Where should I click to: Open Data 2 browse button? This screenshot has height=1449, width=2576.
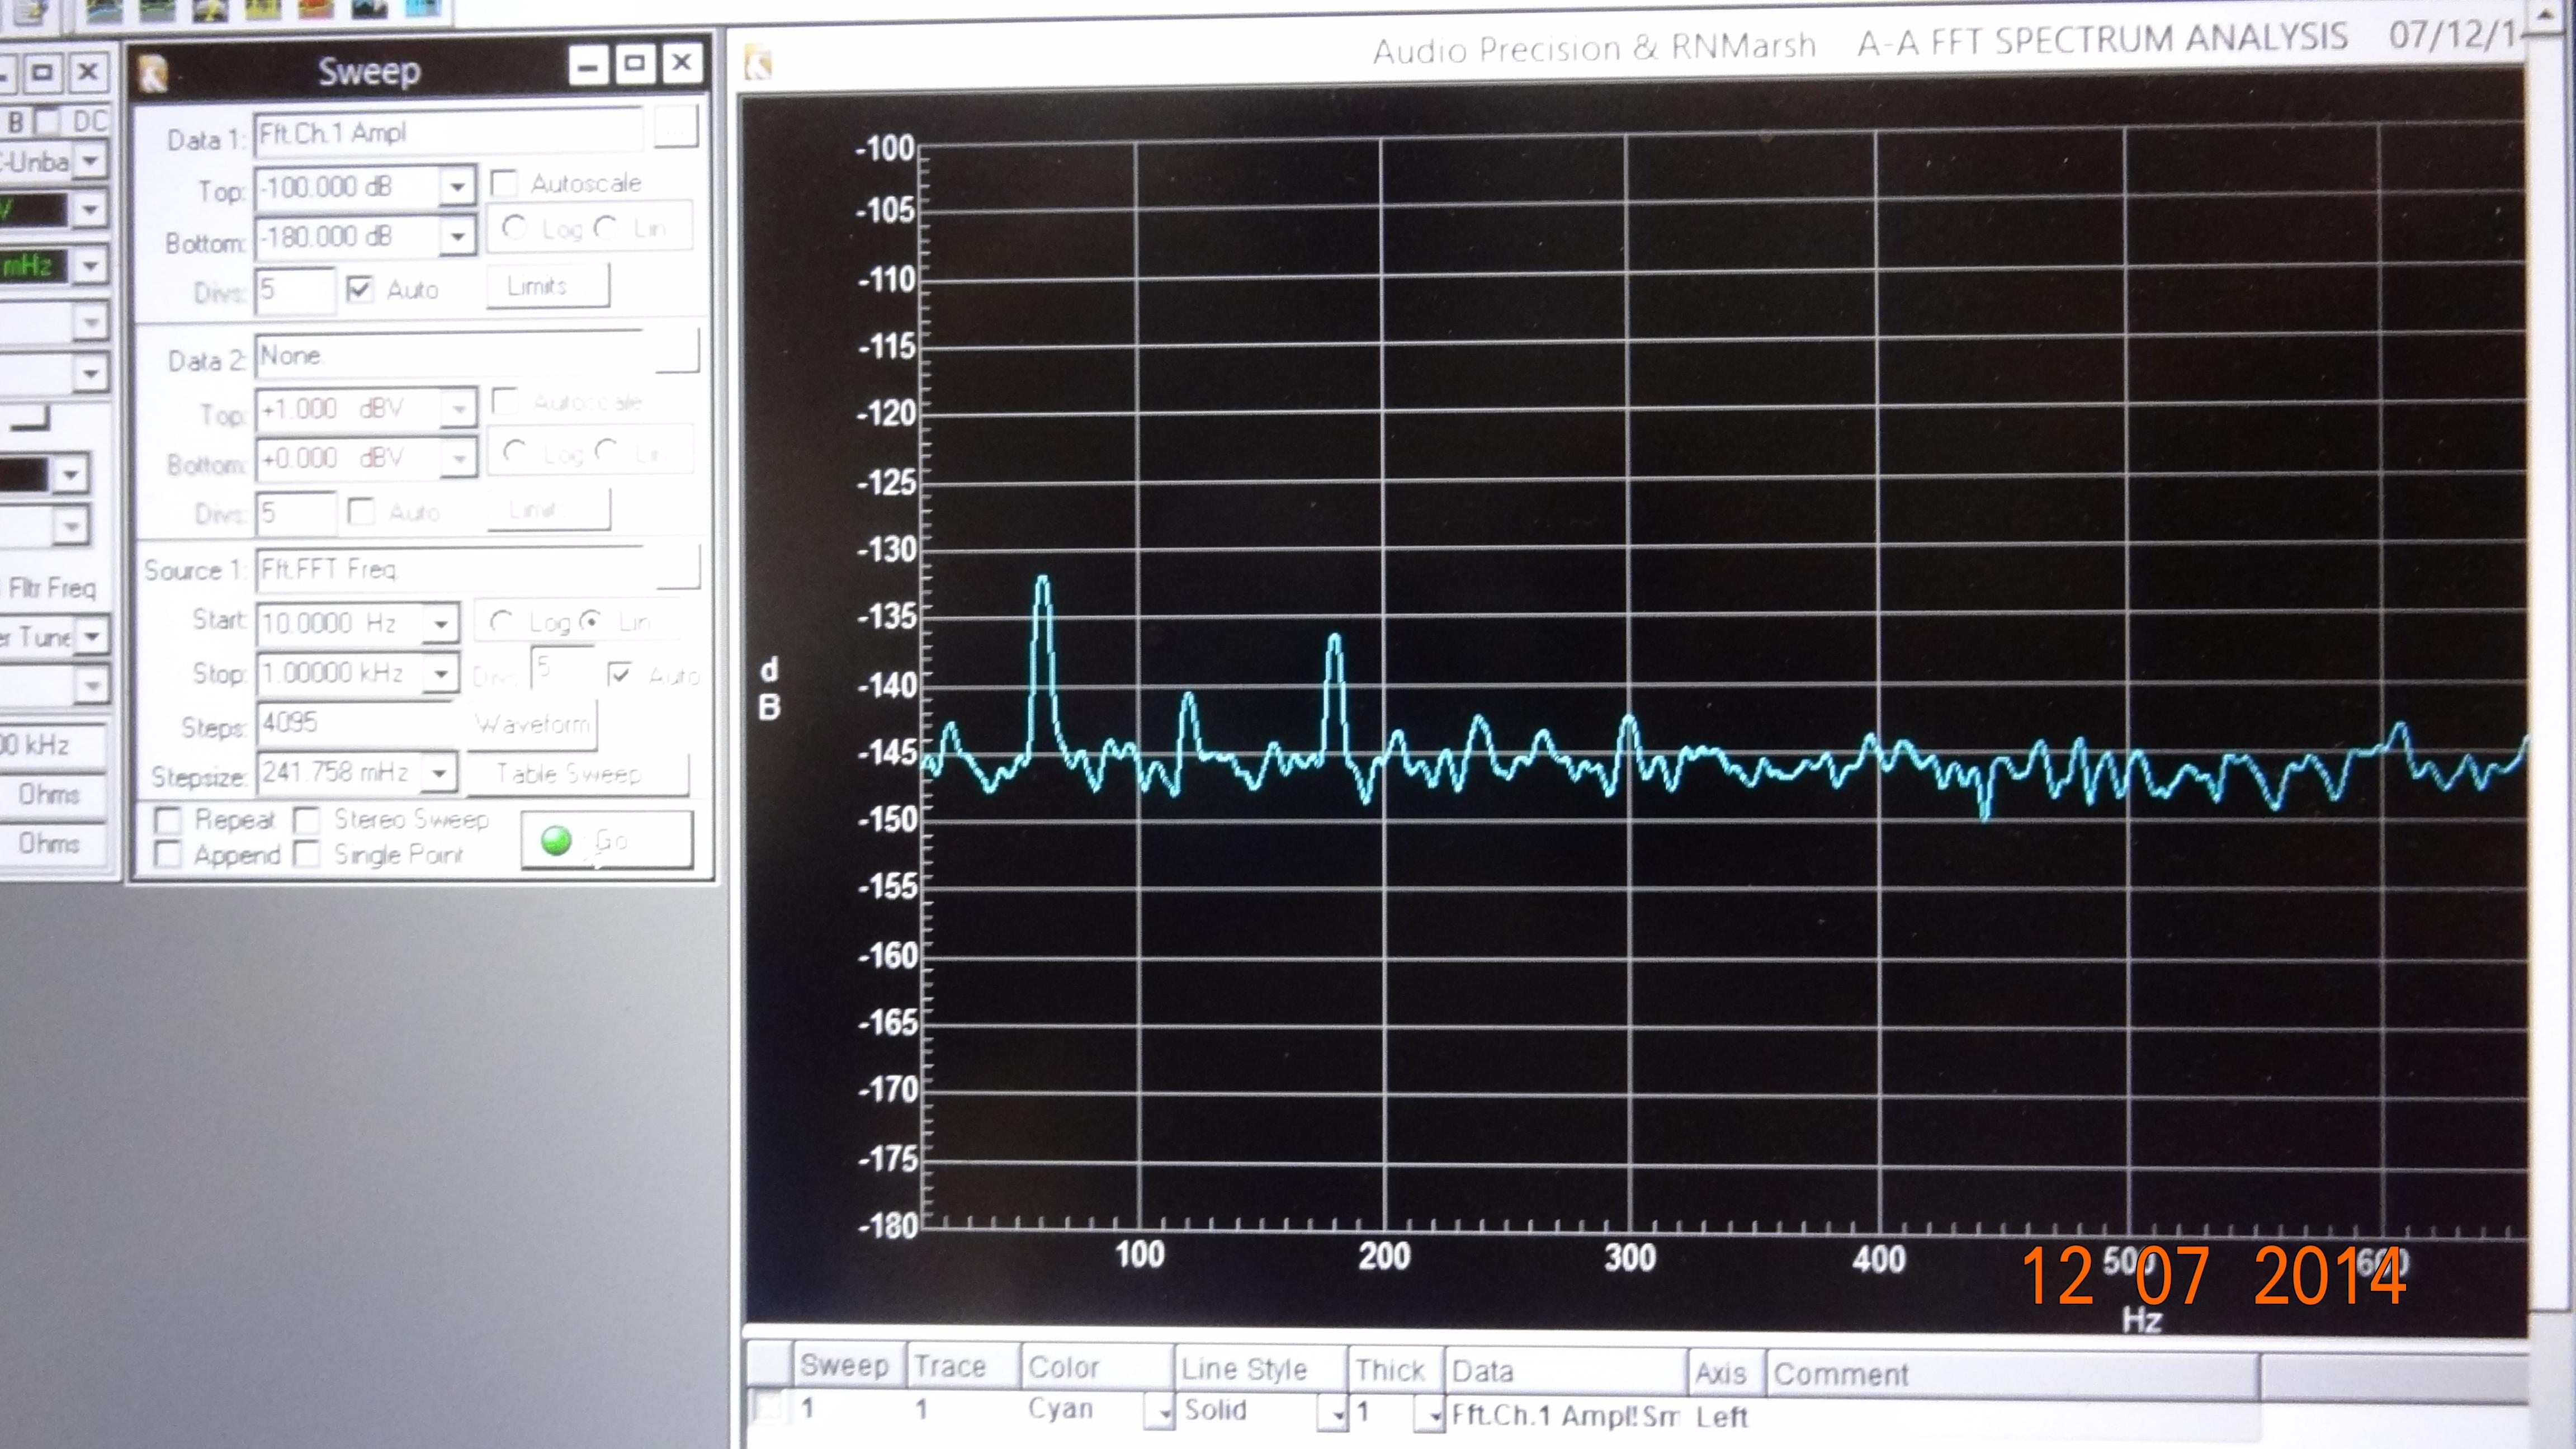678,352
